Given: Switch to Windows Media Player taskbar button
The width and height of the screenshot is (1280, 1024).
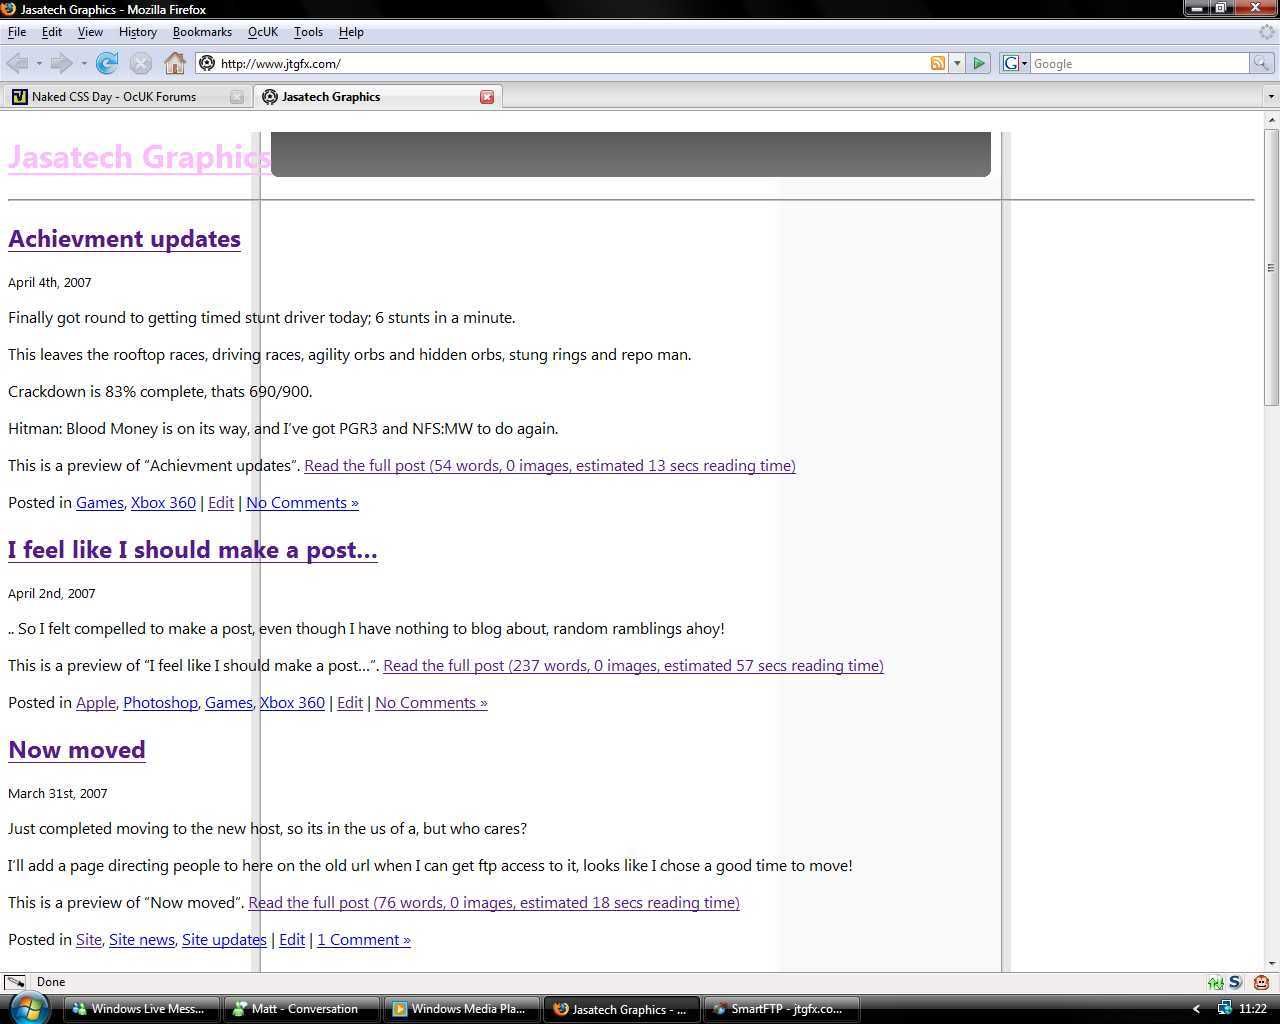Looking at the screenshot, I should [x=461, y=1009].
